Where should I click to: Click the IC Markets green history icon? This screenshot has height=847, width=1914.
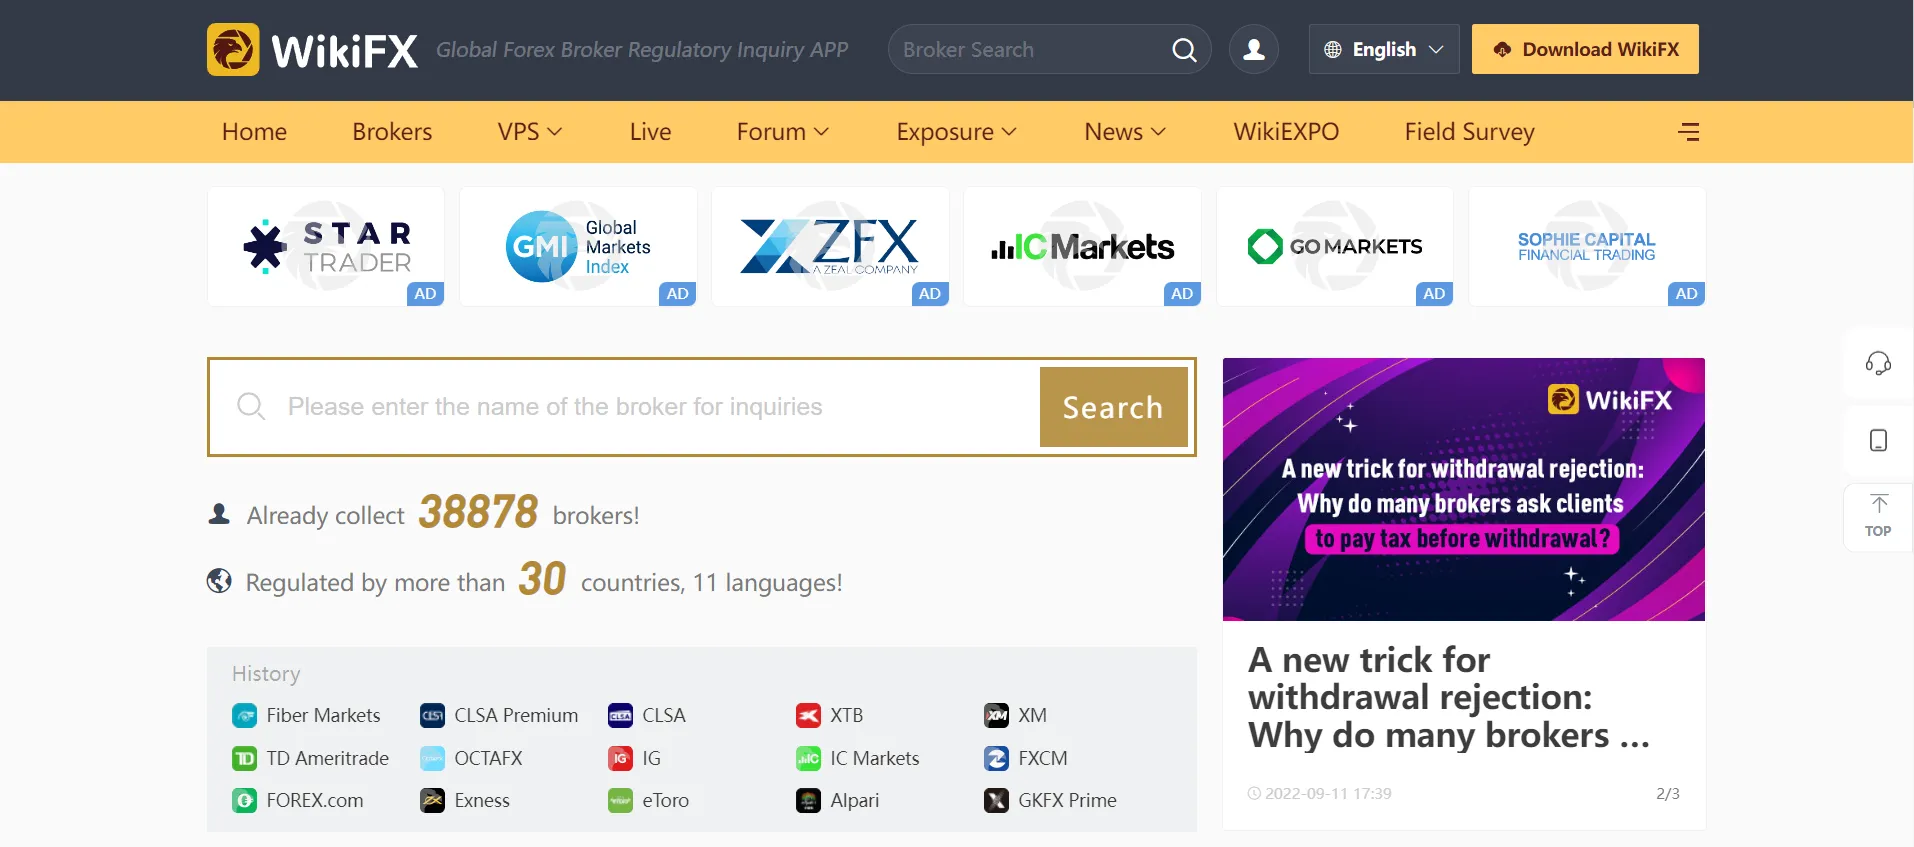808,759
